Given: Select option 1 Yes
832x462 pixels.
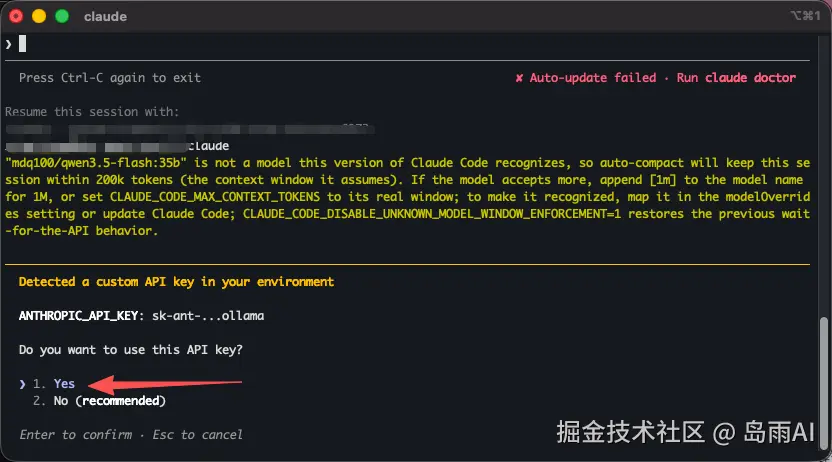Looking at the screenshot, I should pos(54,383).
